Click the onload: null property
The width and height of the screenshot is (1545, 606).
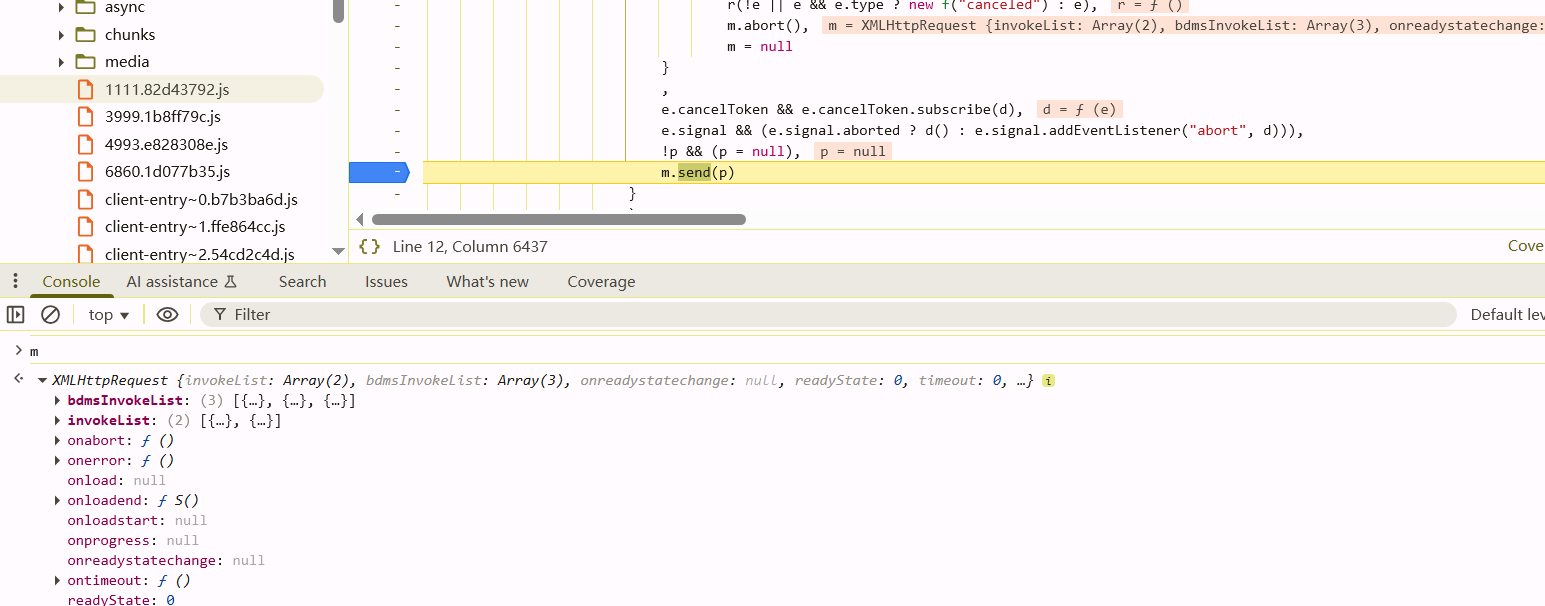click(116, 480)
